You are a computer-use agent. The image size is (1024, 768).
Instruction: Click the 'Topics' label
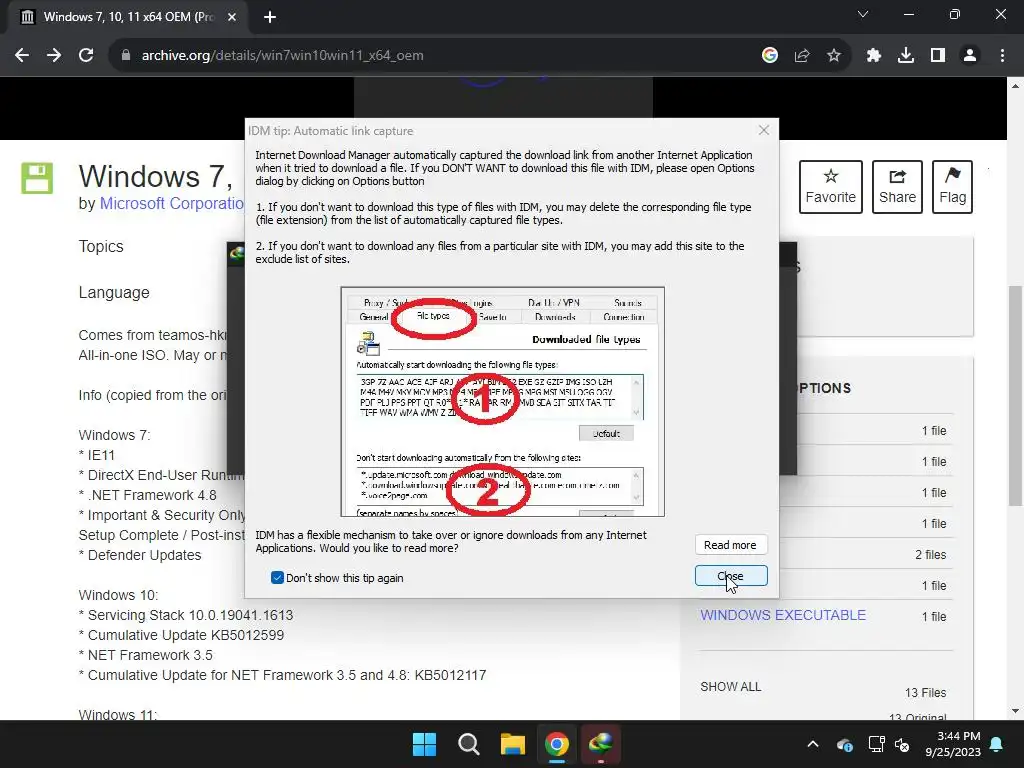pyautogui.click(x=101, y=246)
